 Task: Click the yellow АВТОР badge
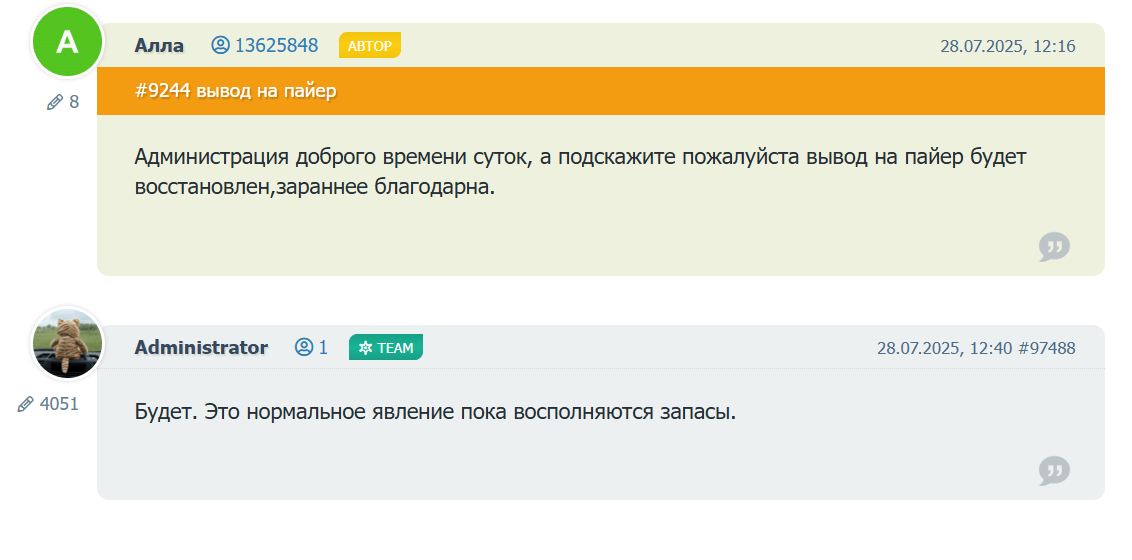point(370,45)
